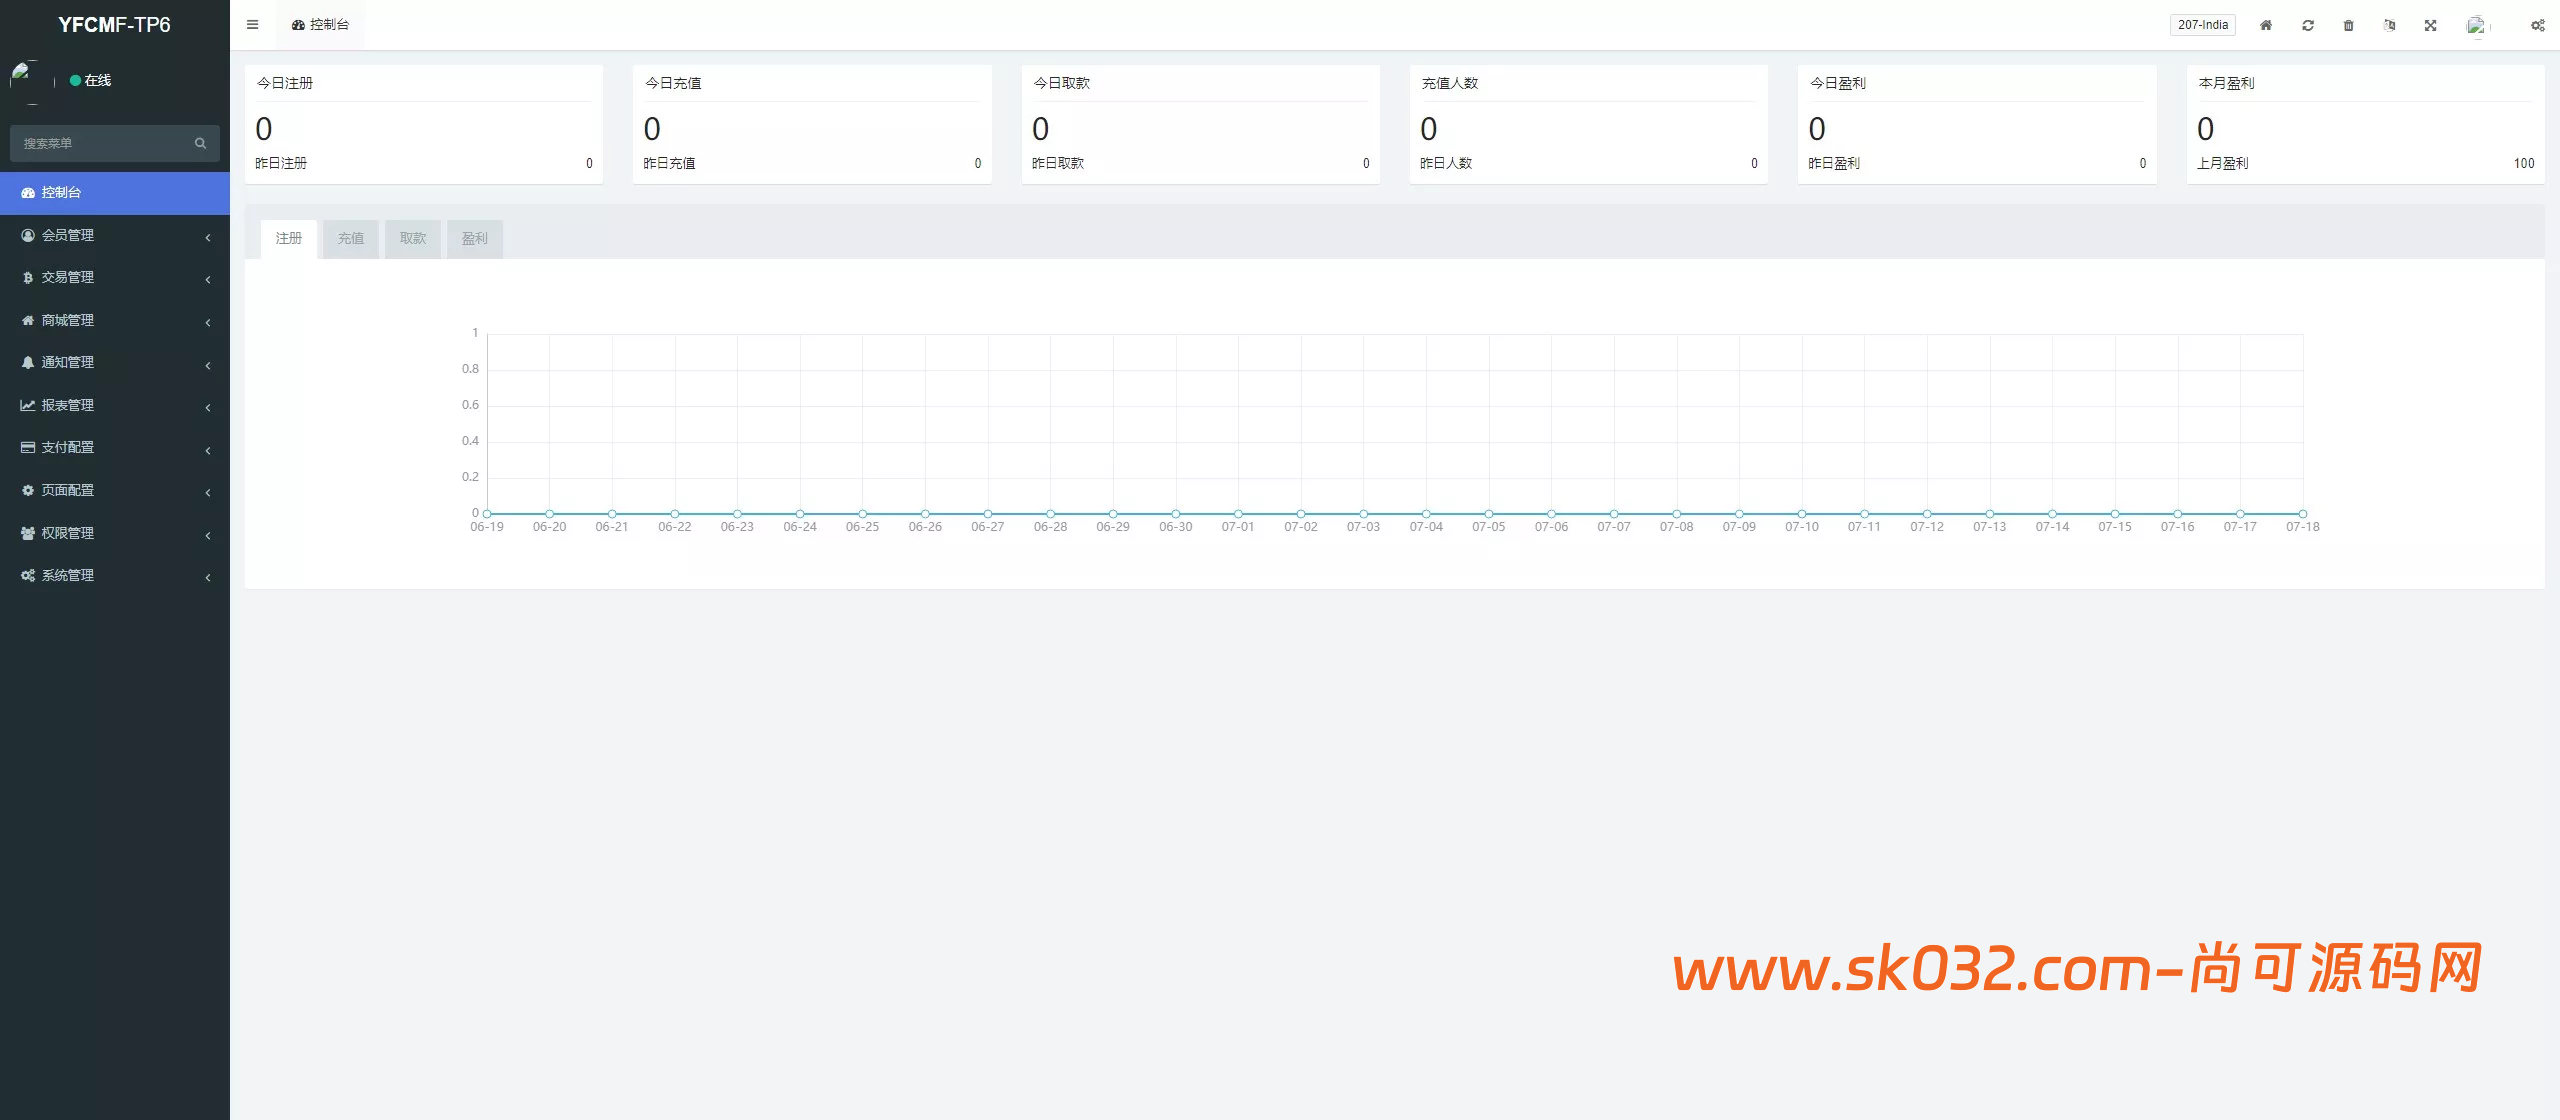Viewport: 2560px width, 1120px height.
Task: Click the language translate icon
Action: [2390, 25]
